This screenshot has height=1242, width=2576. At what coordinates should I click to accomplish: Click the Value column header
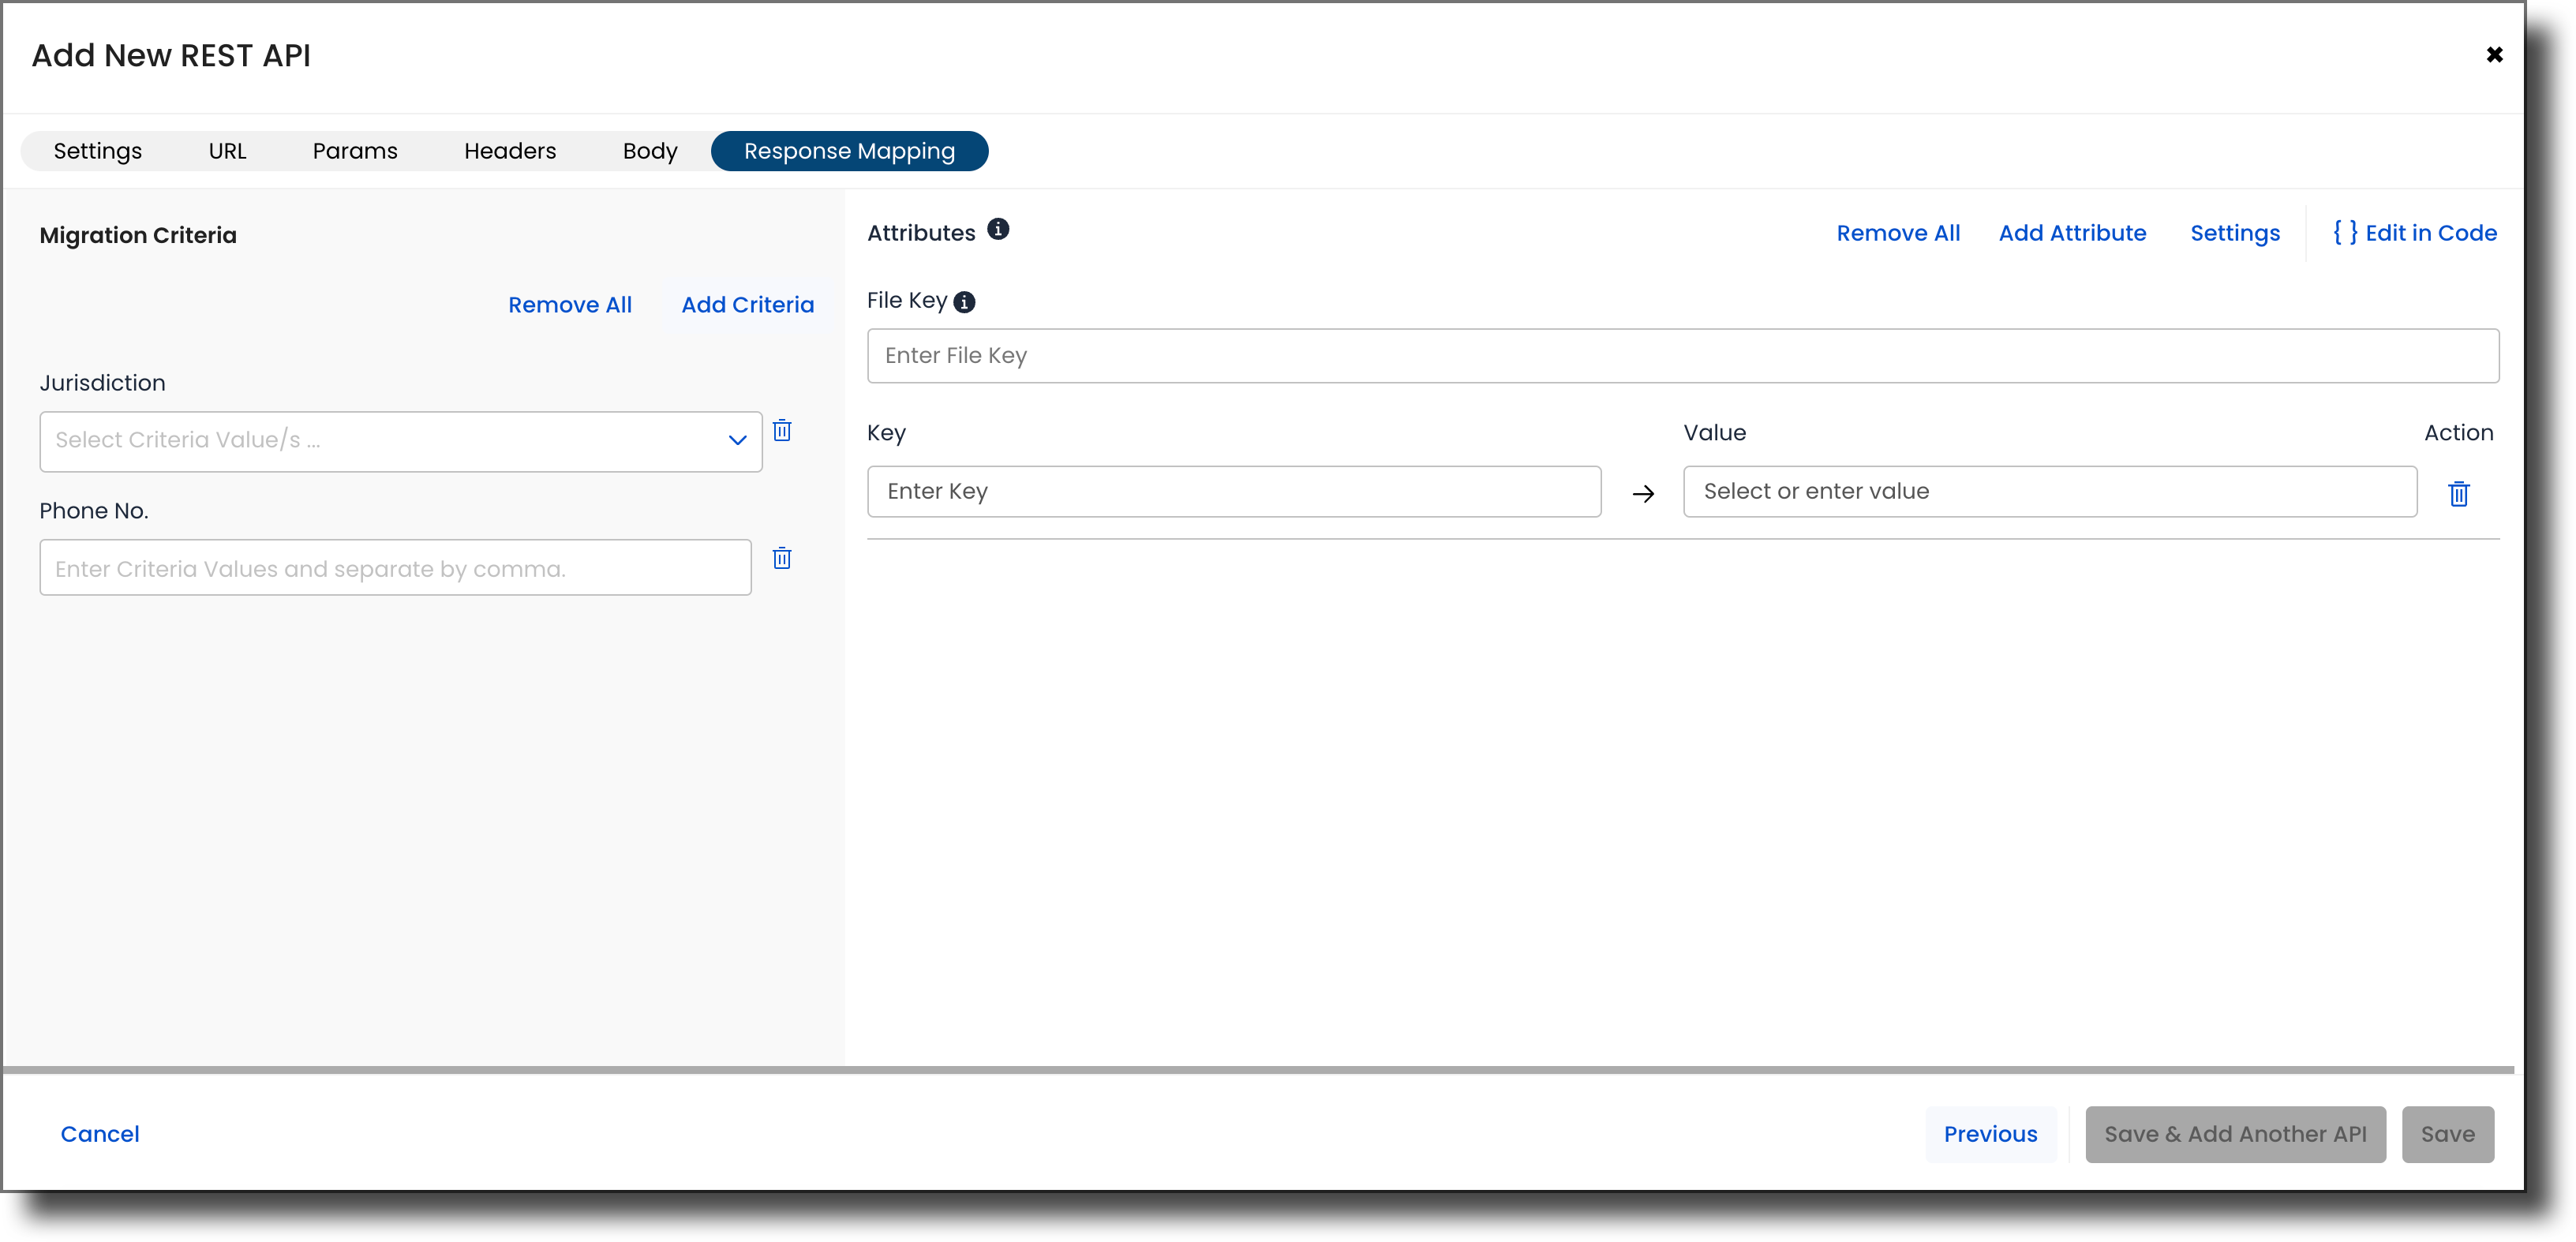pos(1715,433)
